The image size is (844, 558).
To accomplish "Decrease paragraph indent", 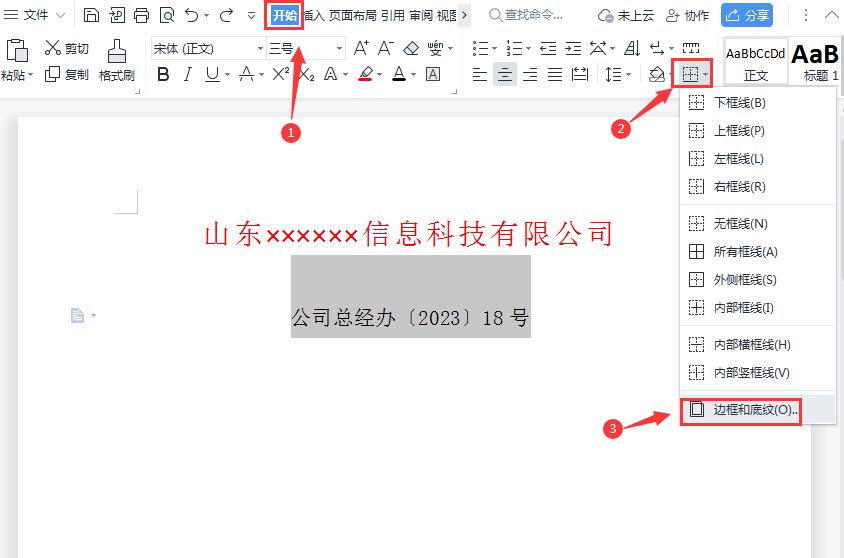I will [548, 48].
